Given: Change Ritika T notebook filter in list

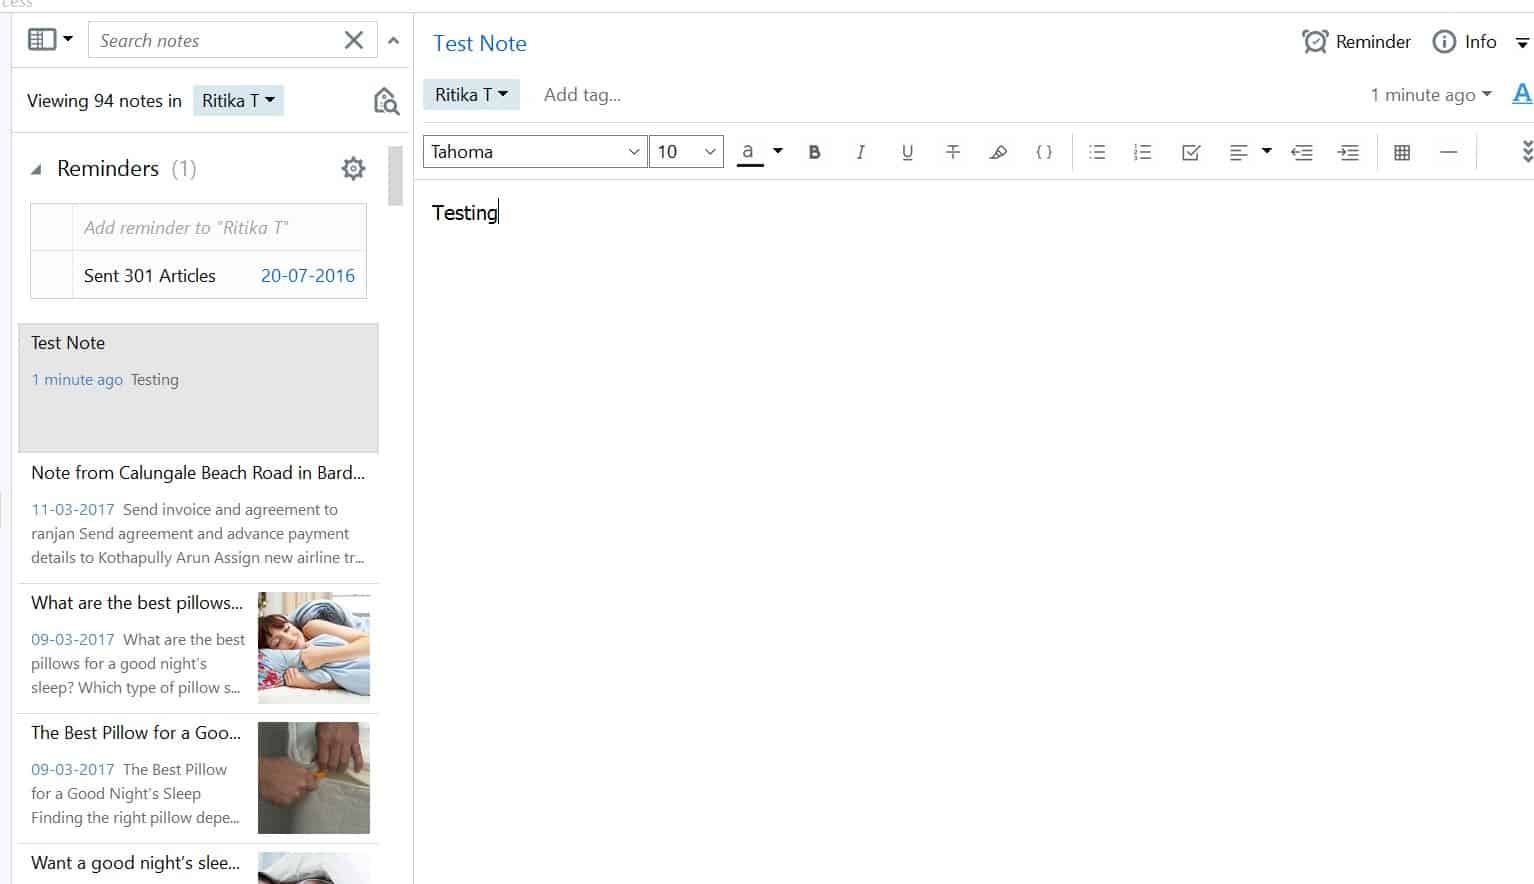Looking at the screenshot, I should coord(238,100).
